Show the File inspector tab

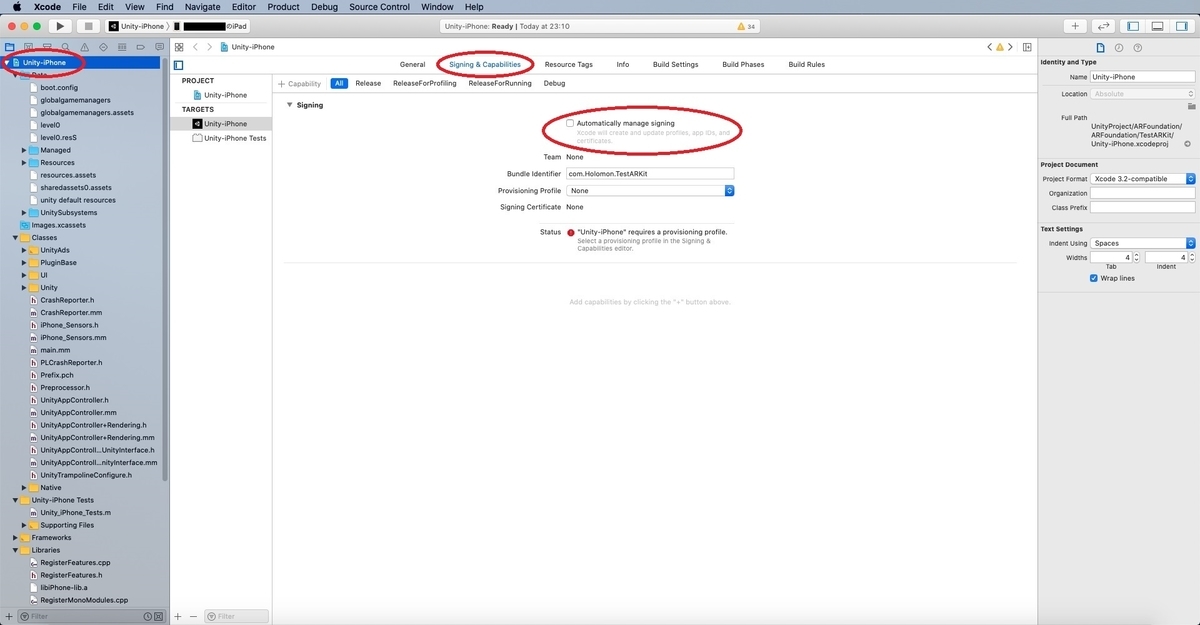(1101, 47)
